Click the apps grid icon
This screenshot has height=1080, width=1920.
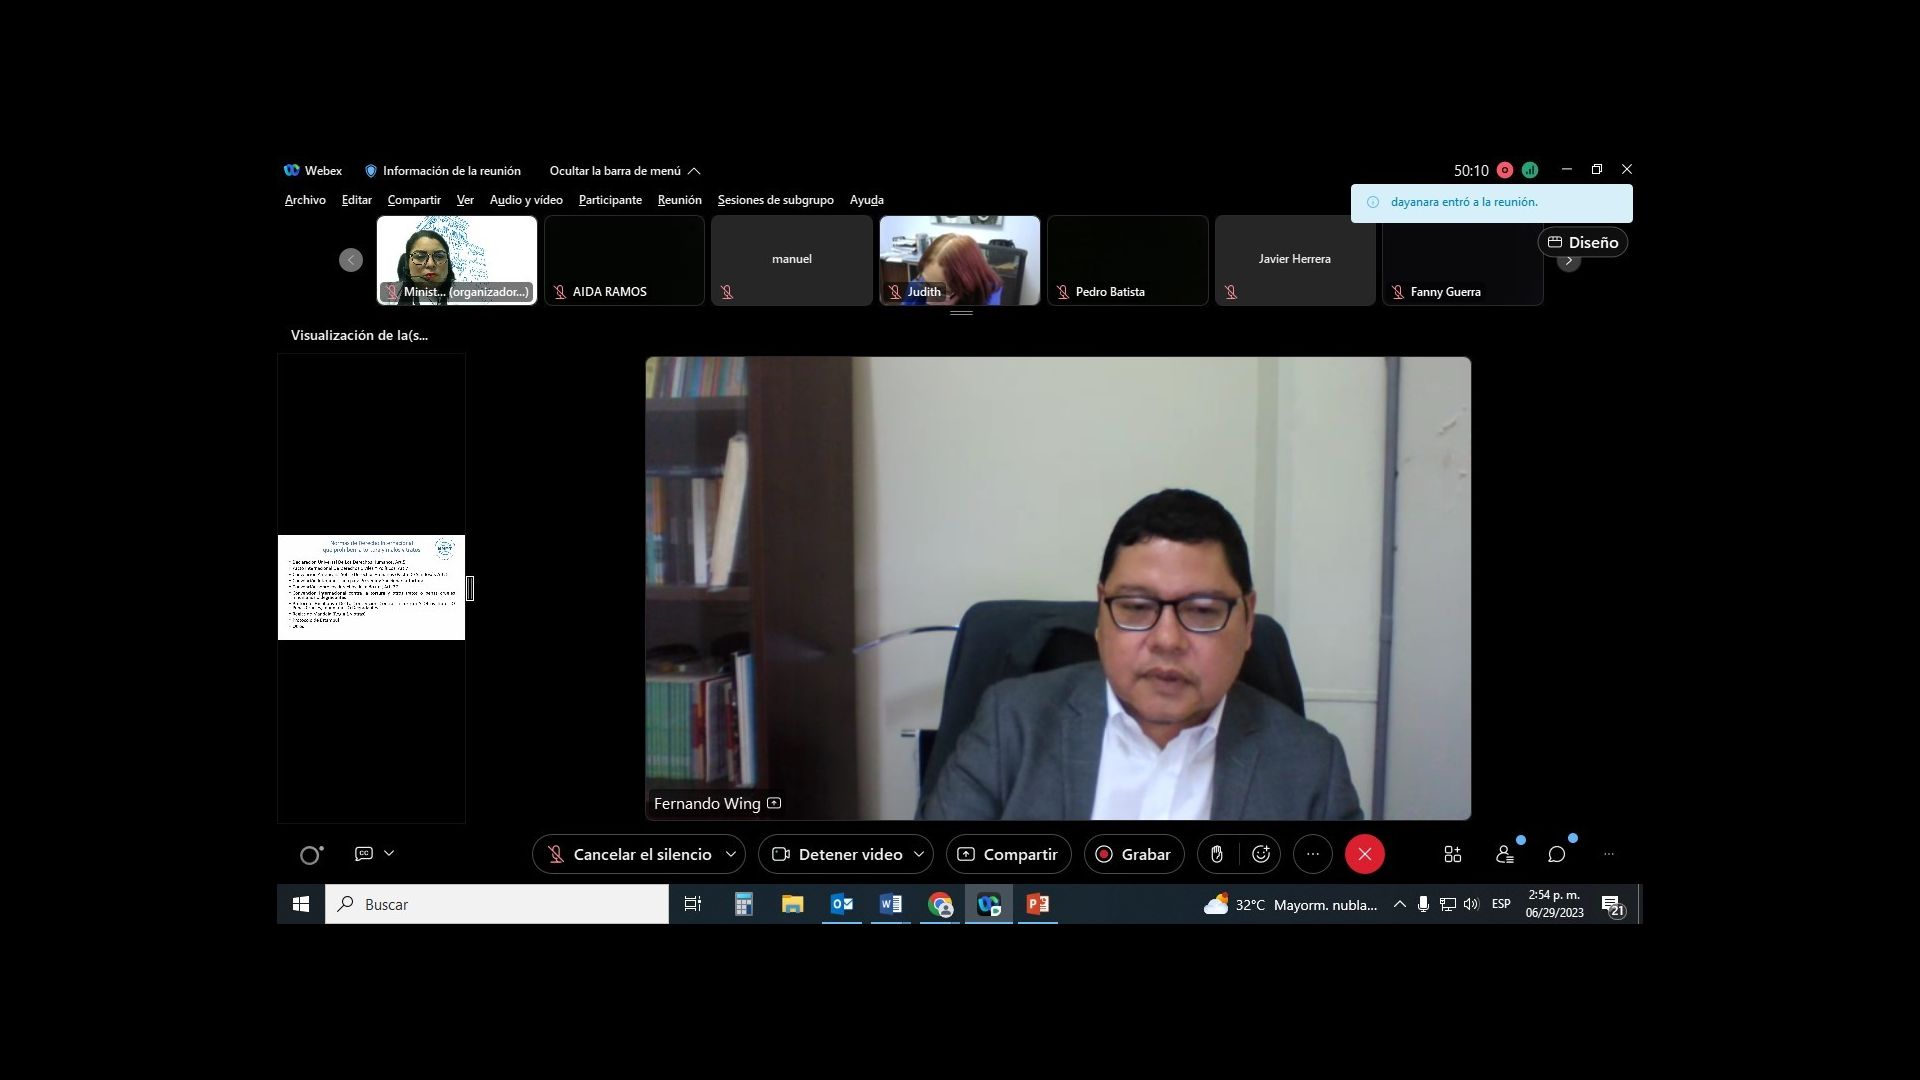tap(1452, 854)
